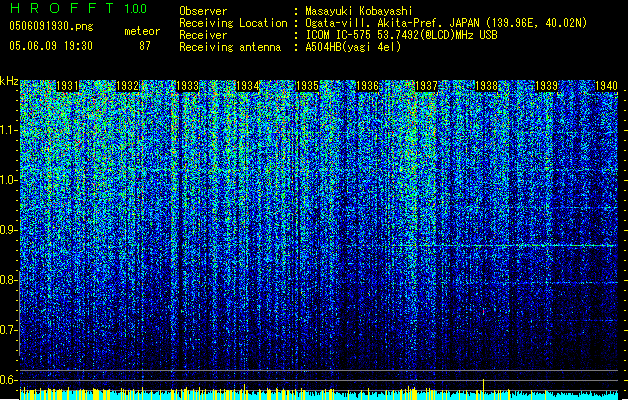Click the version number 1.0.0
Screen dimensions: 629x400
click(135, 9)
